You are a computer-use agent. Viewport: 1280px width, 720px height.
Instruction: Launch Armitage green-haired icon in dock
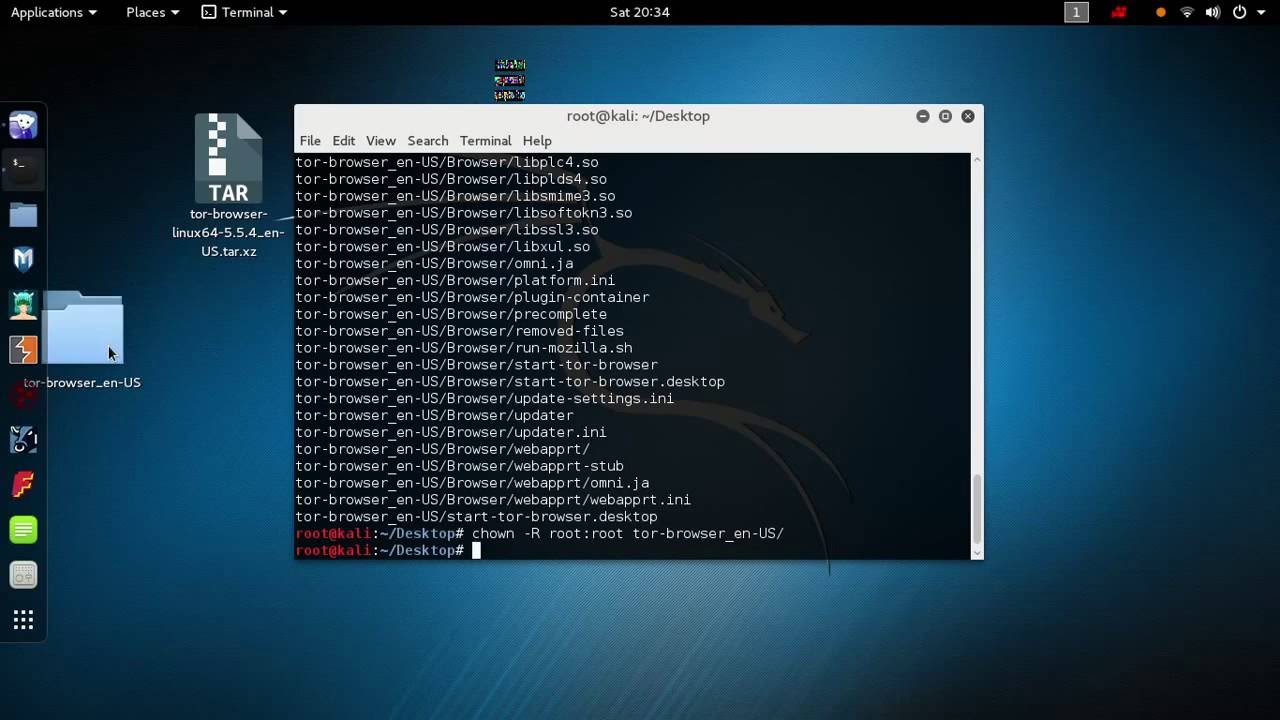click(x=23, y=304)
